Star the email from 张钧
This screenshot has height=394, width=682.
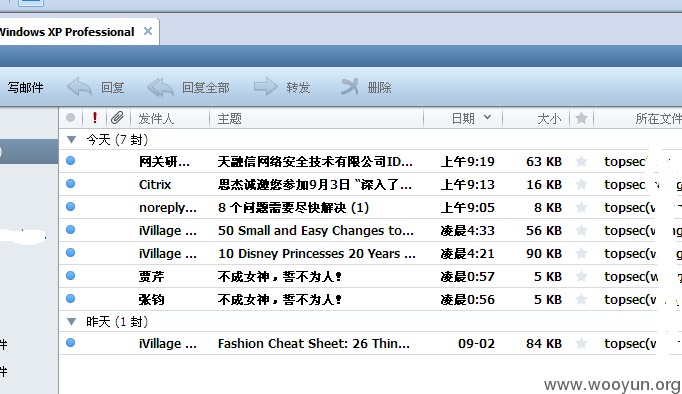(581, 300)
